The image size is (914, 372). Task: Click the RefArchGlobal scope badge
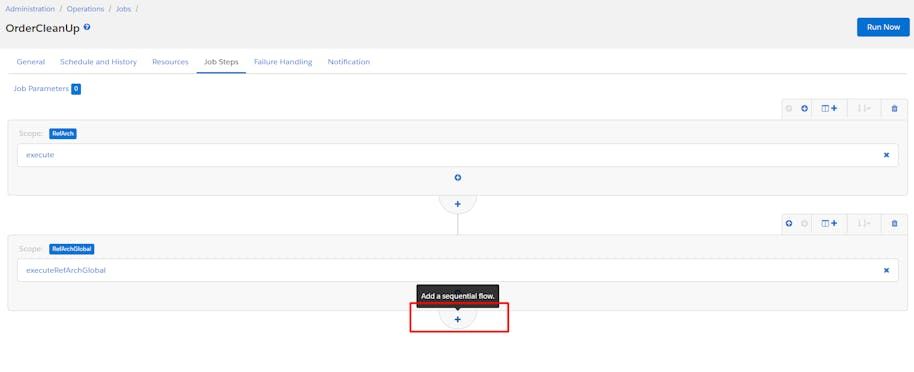point(72,249)
